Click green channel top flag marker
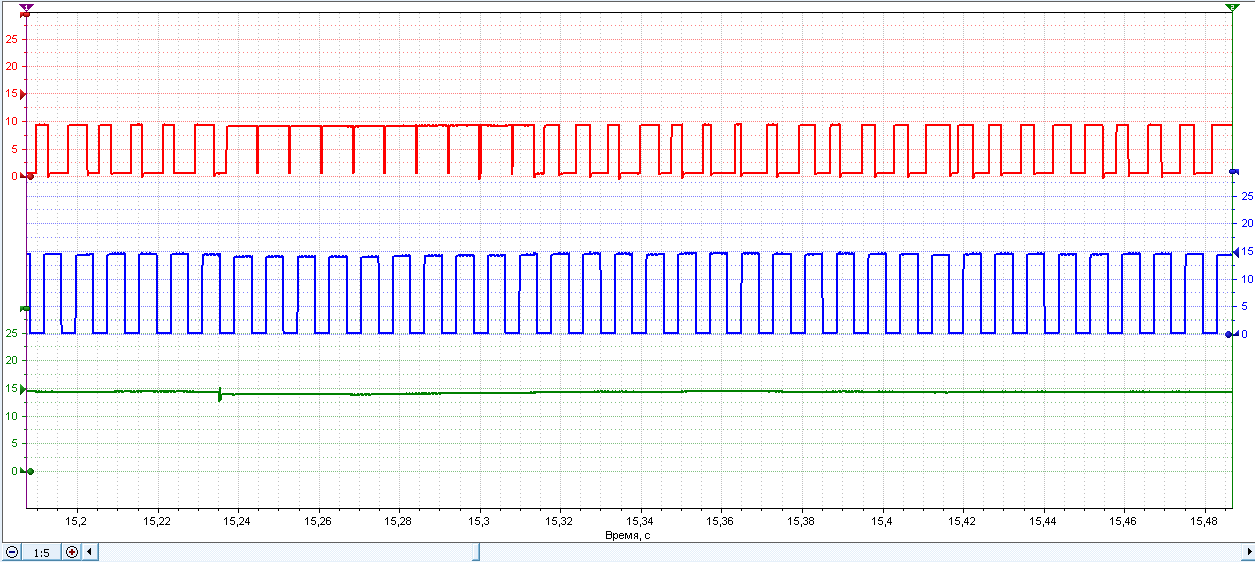 pos(25,308)
